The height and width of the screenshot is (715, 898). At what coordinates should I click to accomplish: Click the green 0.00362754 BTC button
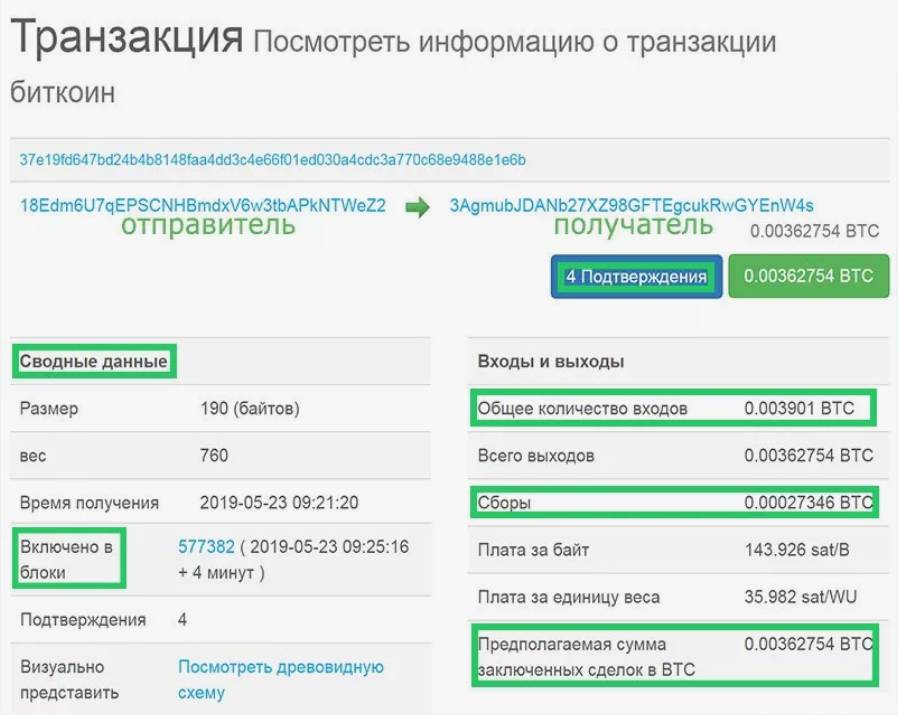coord(808,276)
